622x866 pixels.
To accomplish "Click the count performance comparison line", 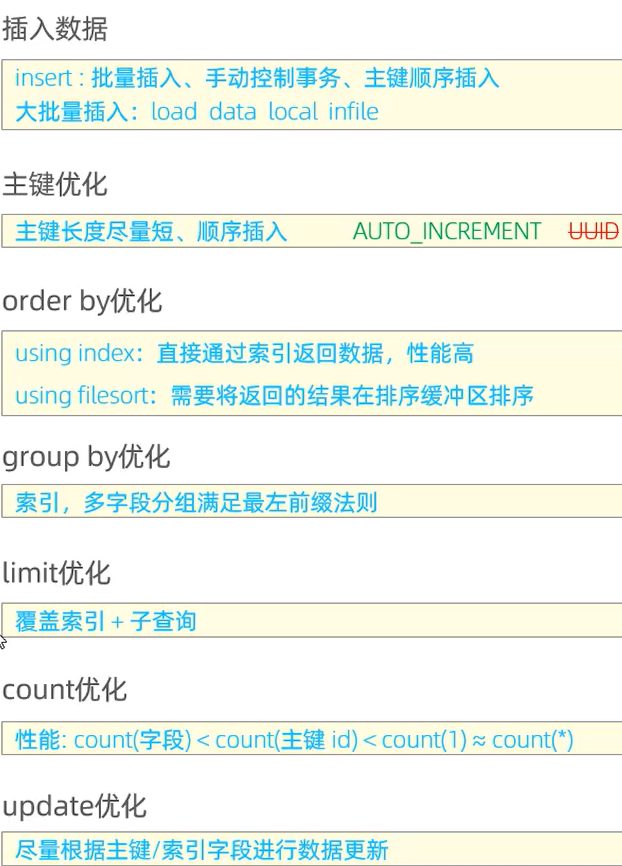I will [x=294, y=740].
